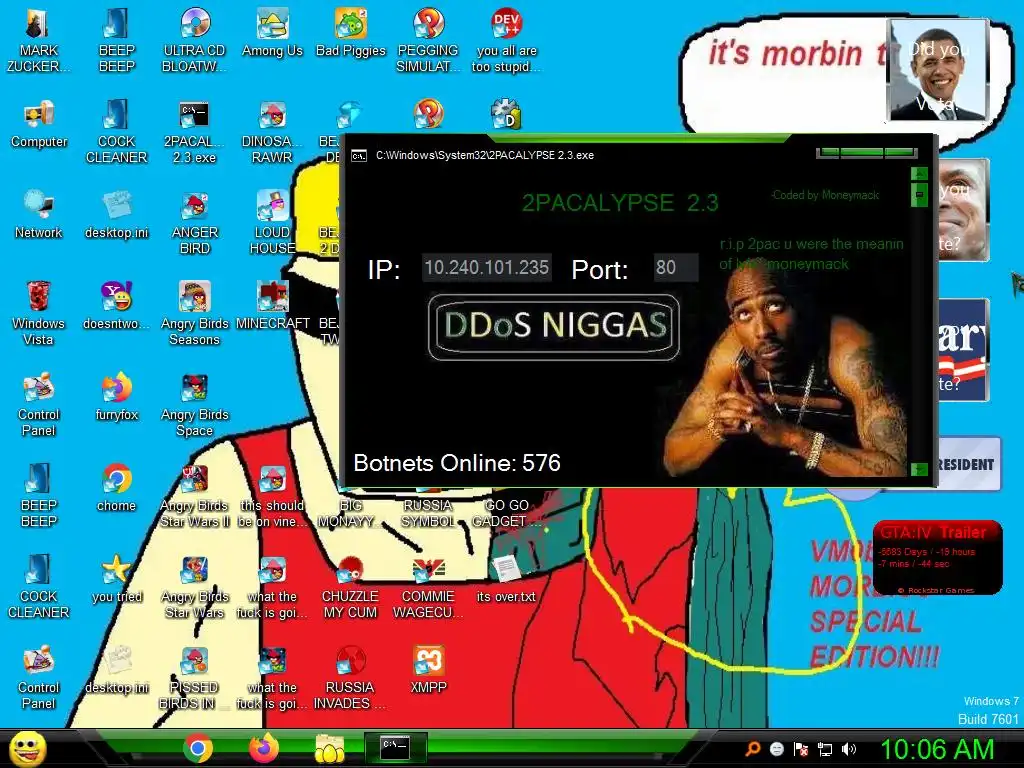Switch to the cmd taskbar button
Image resolution: width=1024 pixels, height=768 pixels.
click(x=395, y=748)
